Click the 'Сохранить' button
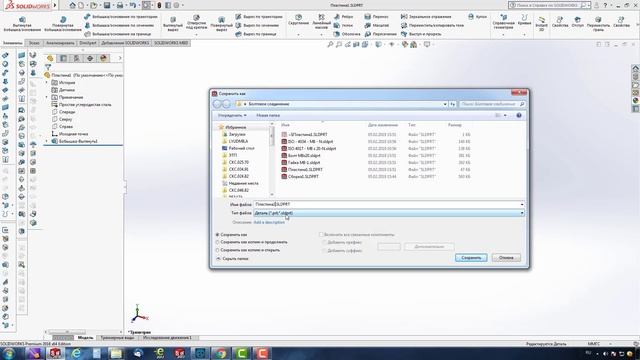 click(x=471, y=258)
